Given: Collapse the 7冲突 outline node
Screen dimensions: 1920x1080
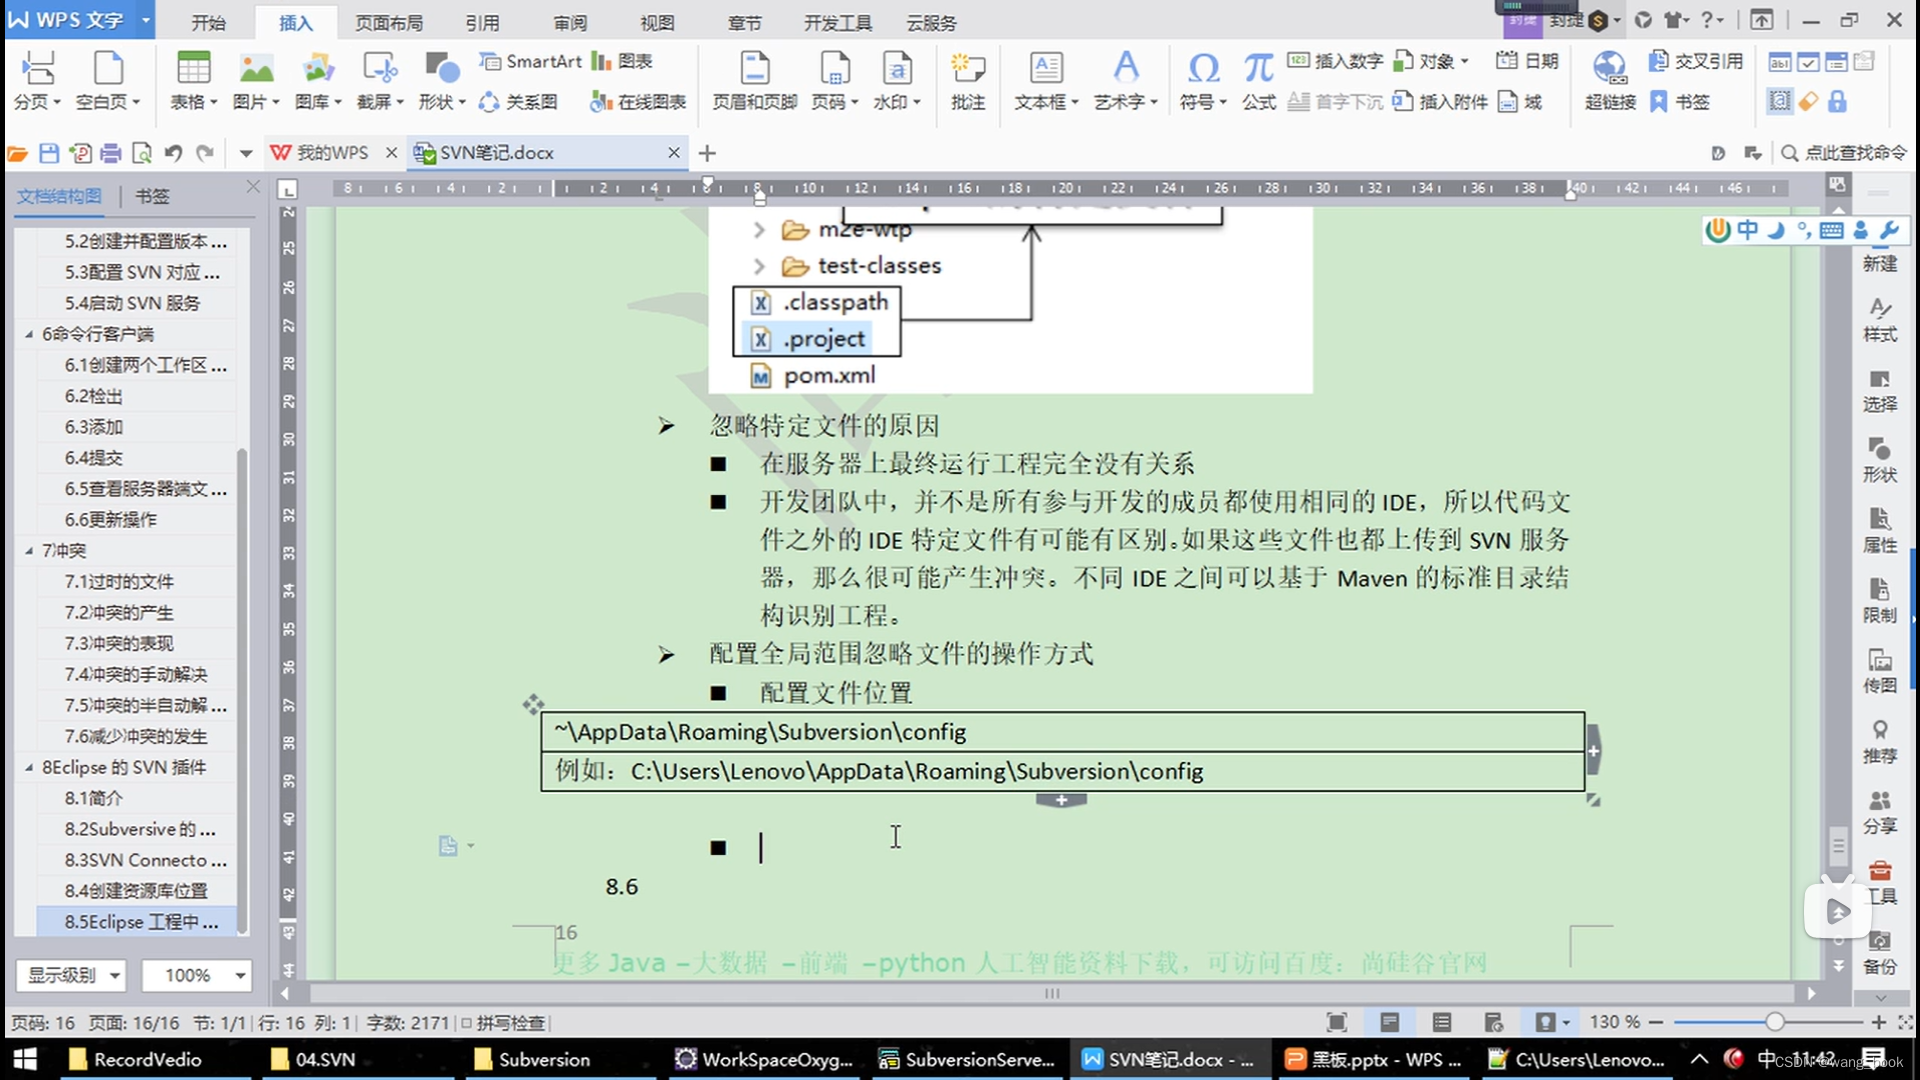Looking at the screenshot, I should point(28,551).
